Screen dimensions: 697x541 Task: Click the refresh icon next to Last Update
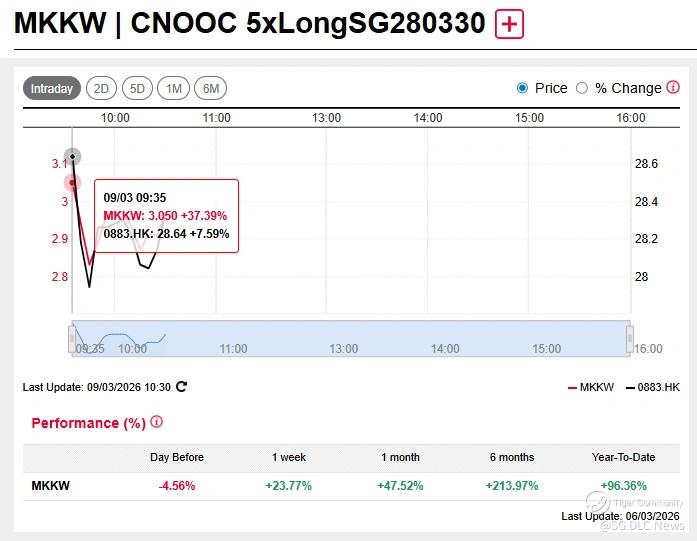click(x=181, y=386)
